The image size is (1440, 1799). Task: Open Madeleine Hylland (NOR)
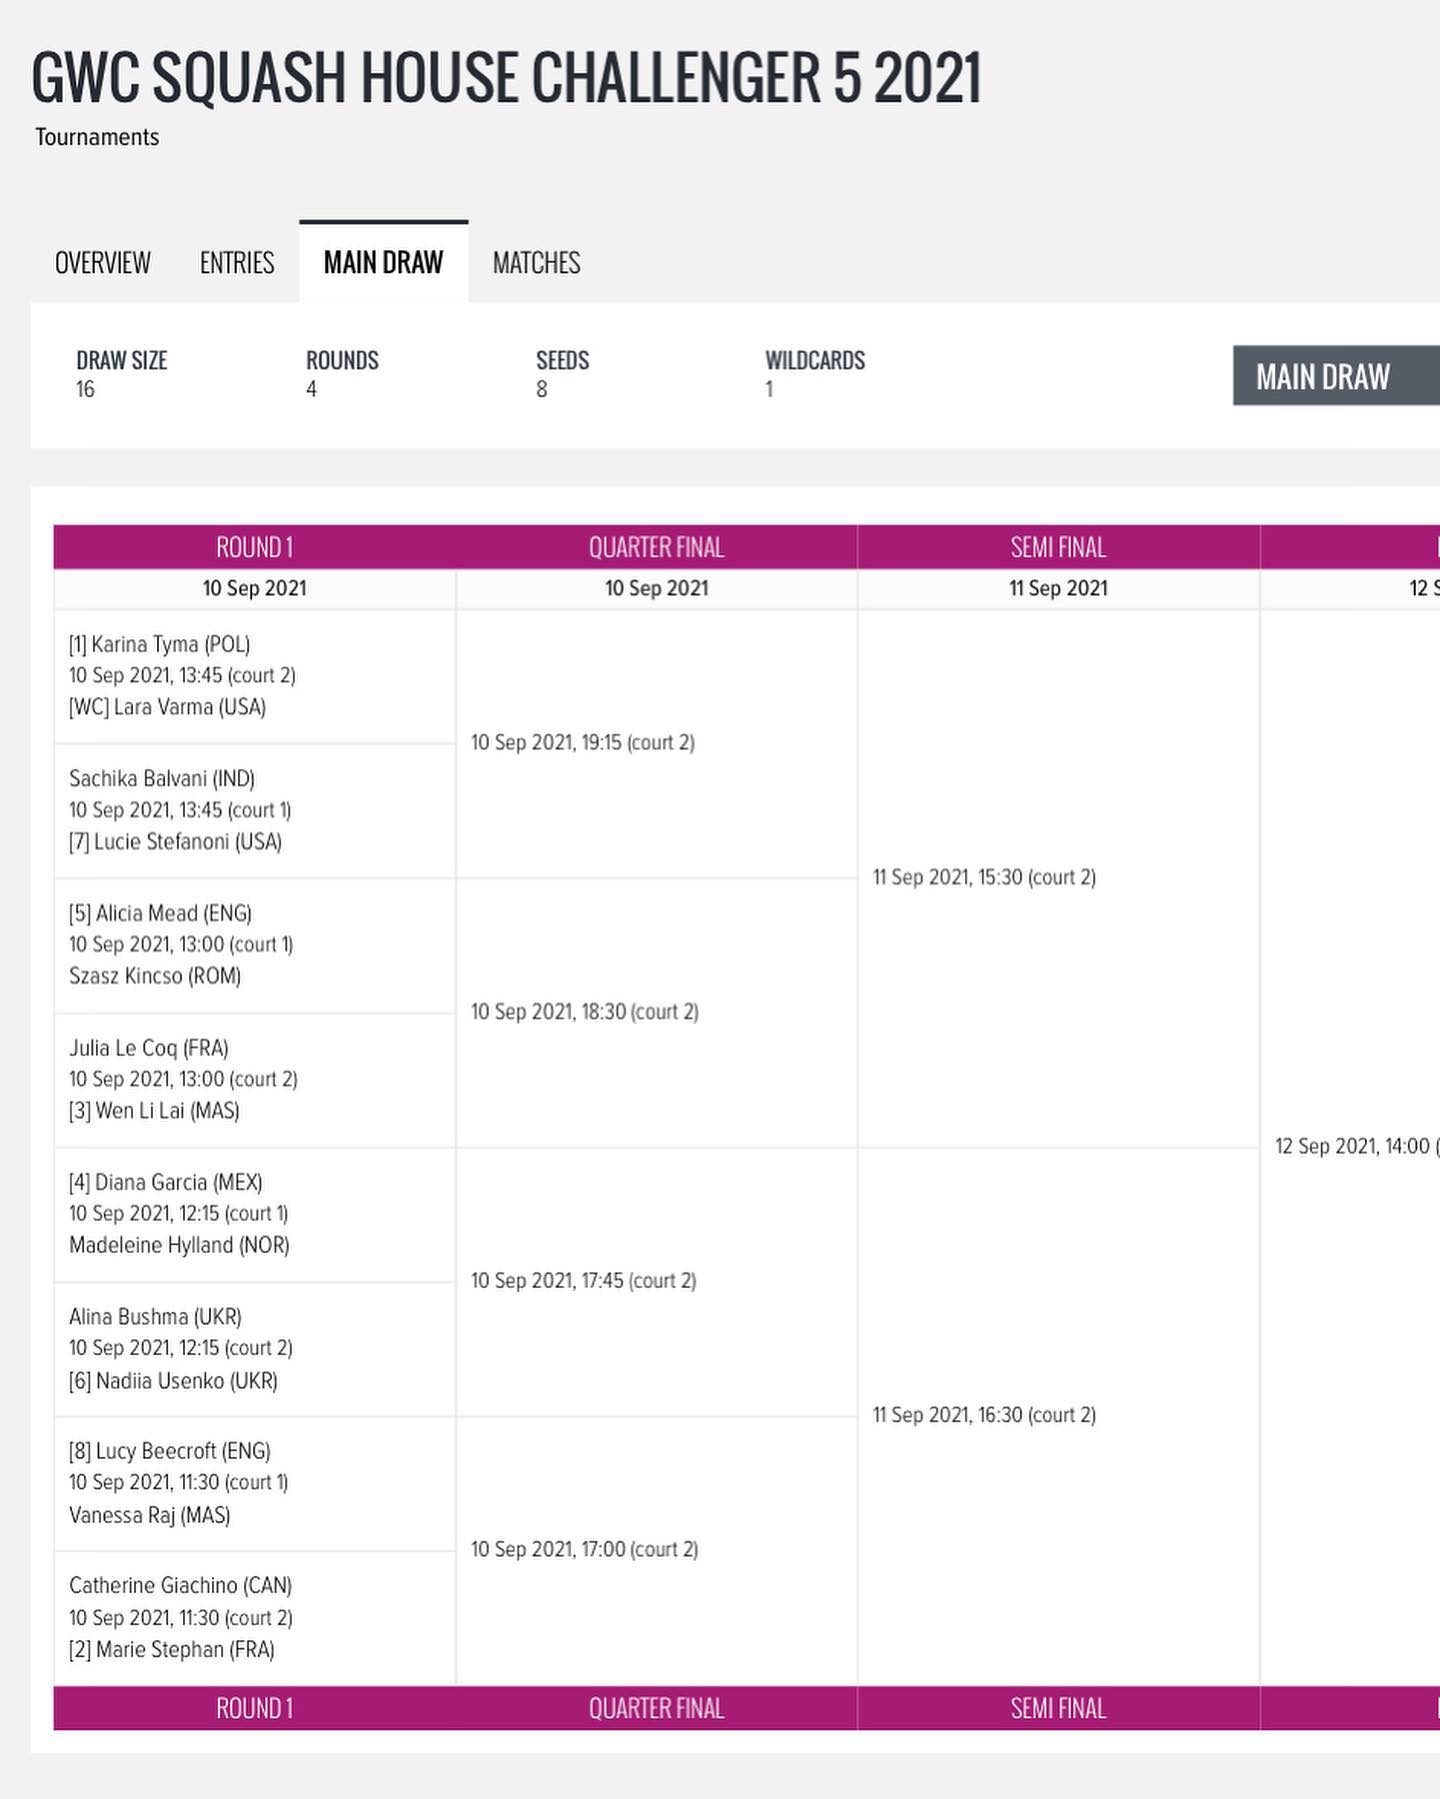179,1245
